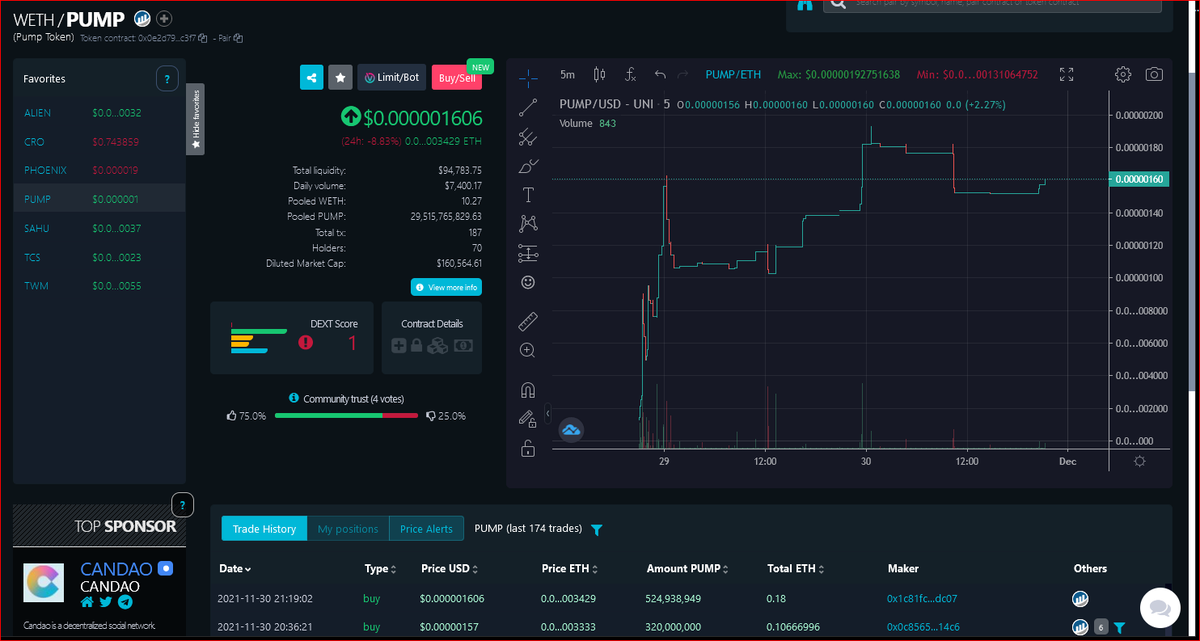Switch chart to PUMP/ETH pricing
1200x641 pixels.
733,74
